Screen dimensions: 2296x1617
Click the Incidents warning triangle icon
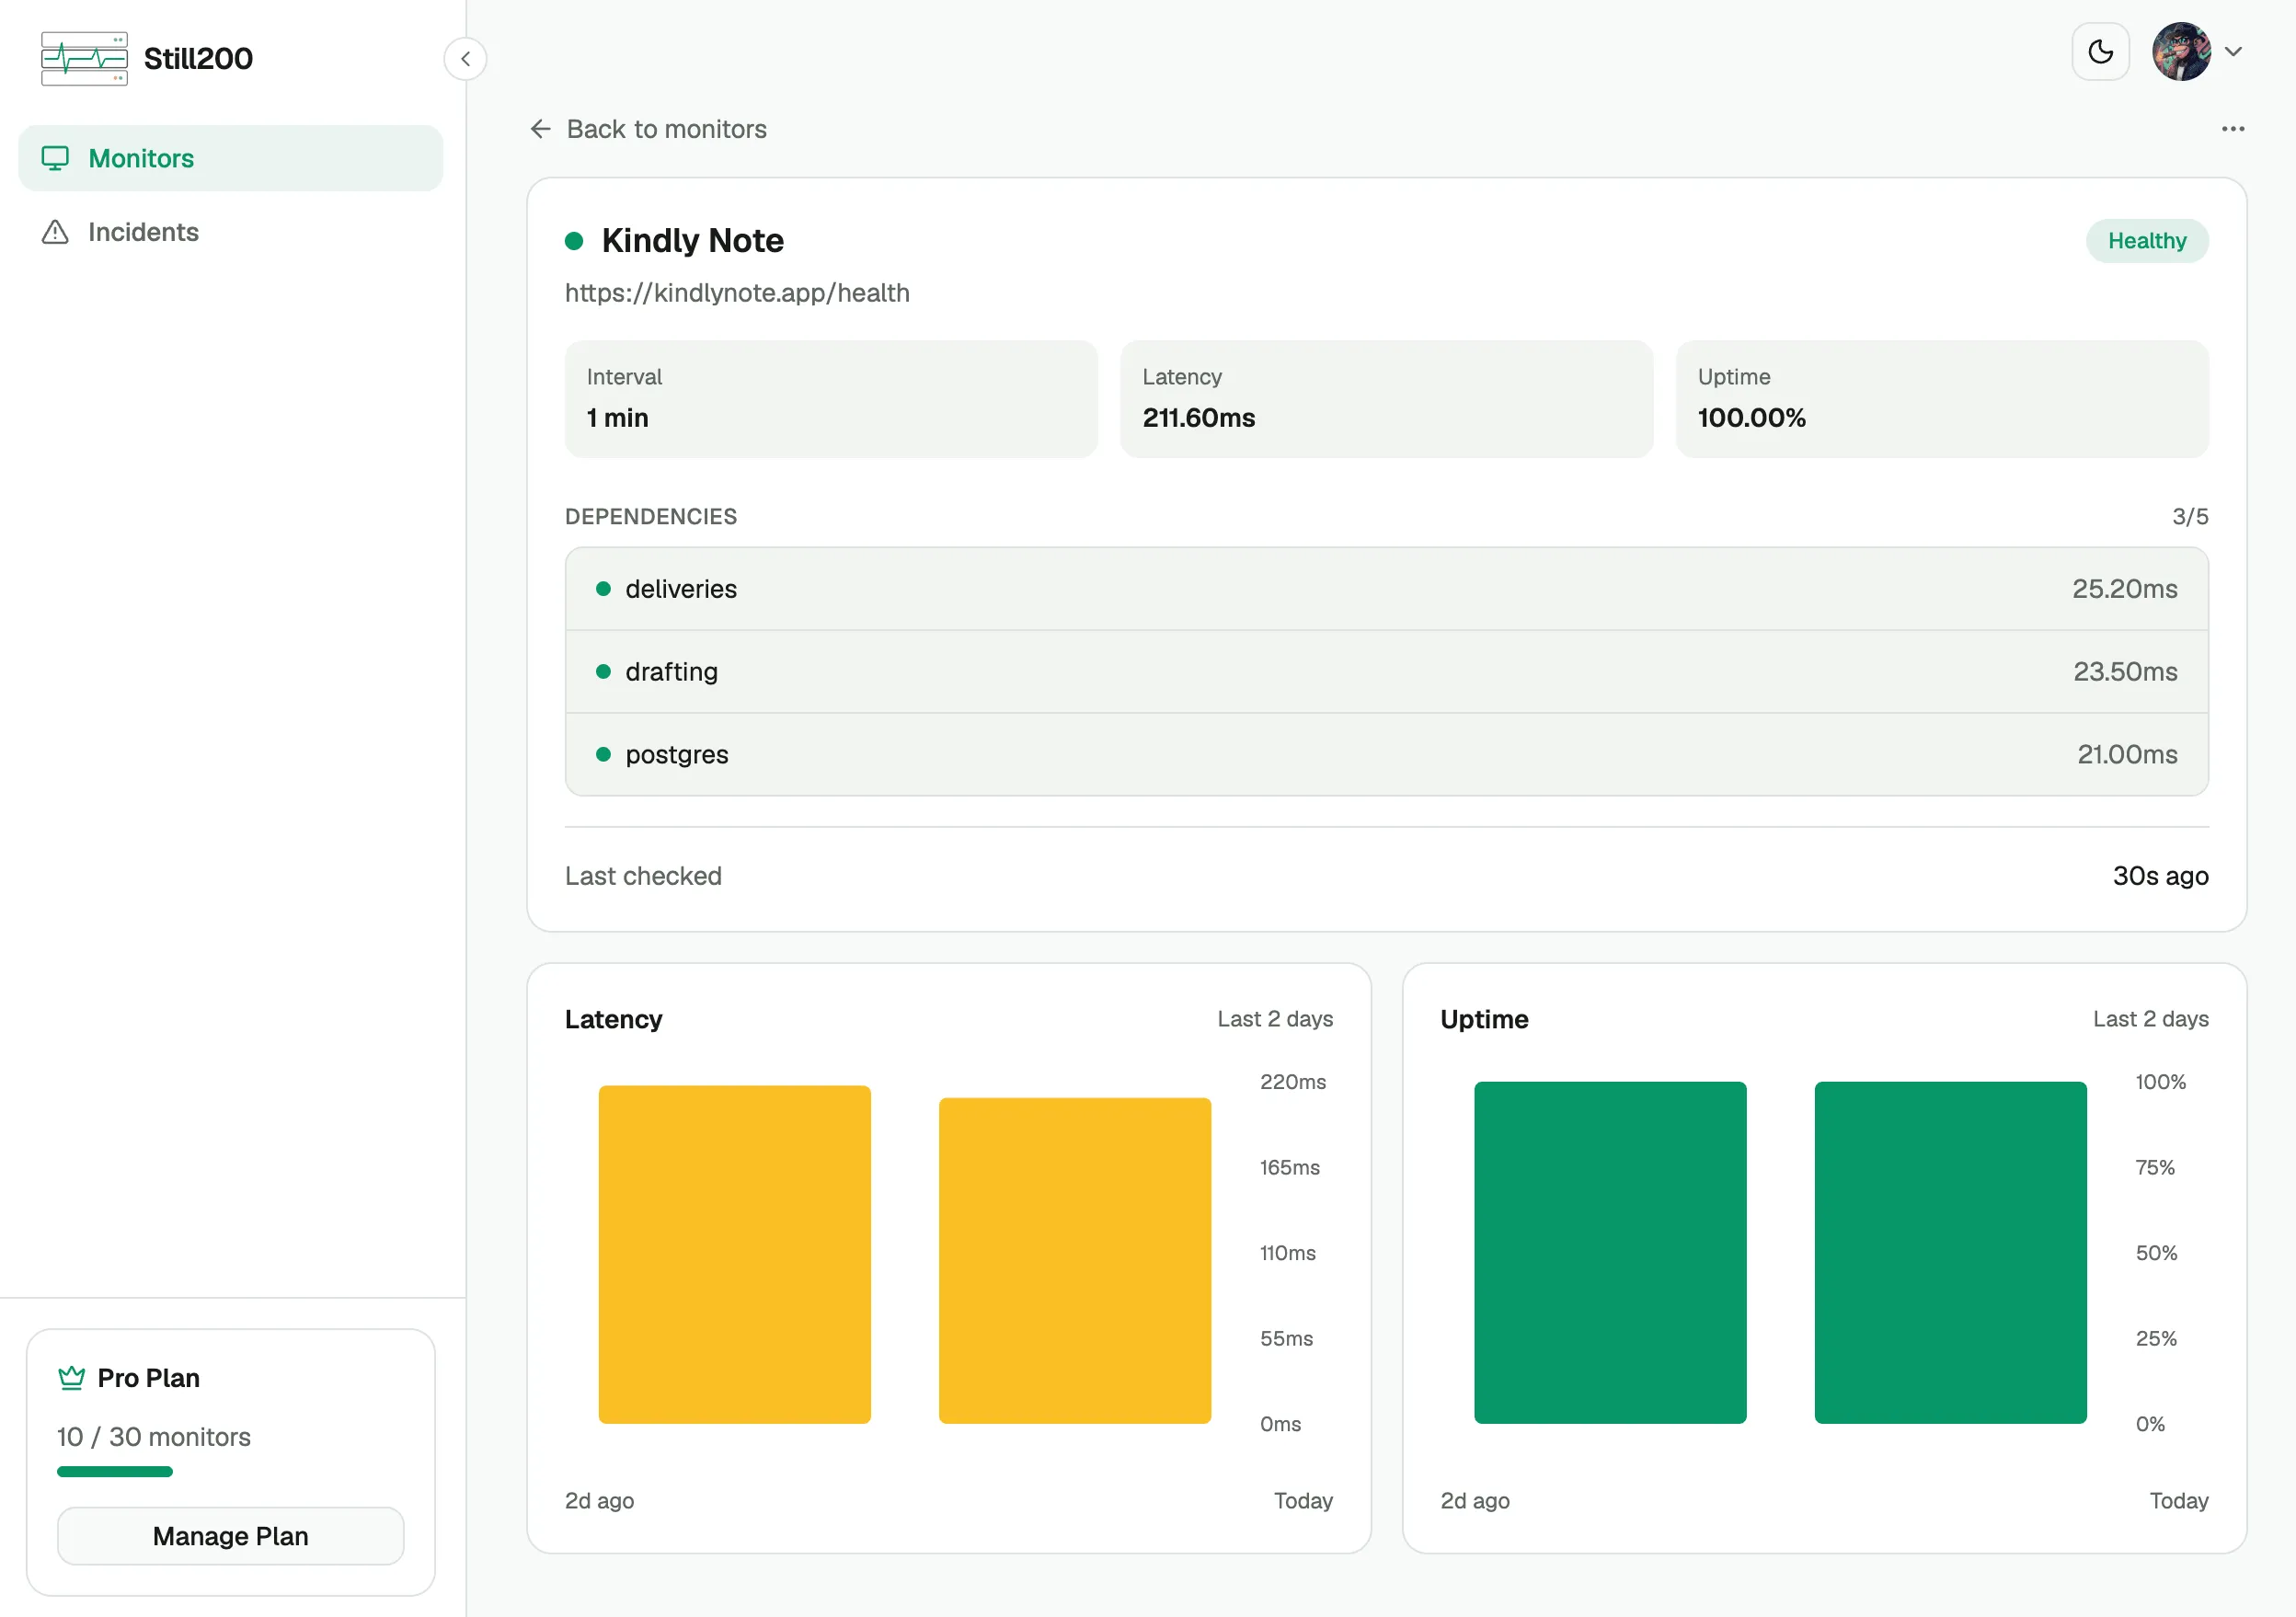55,232
